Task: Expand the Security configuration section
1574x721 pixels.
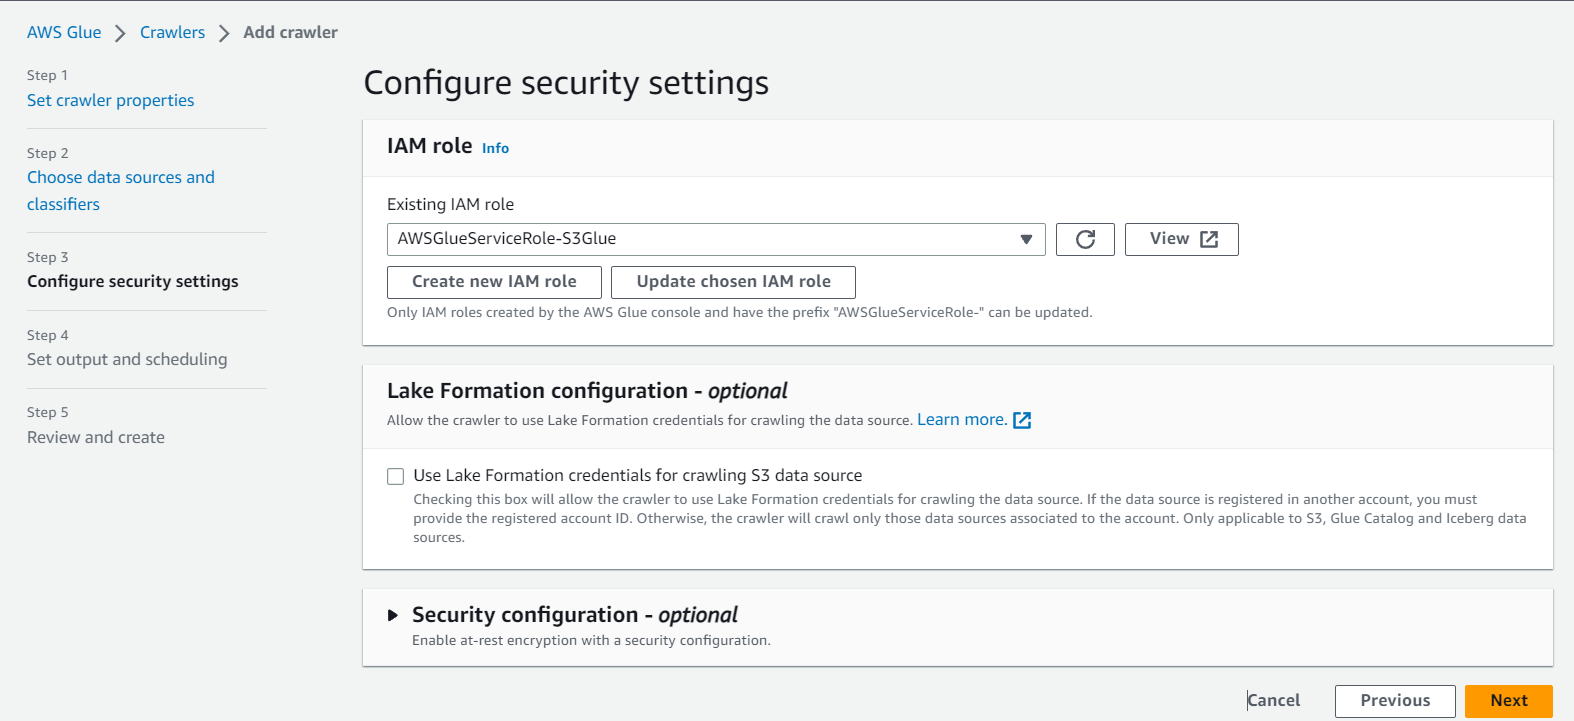Action: 393,615
